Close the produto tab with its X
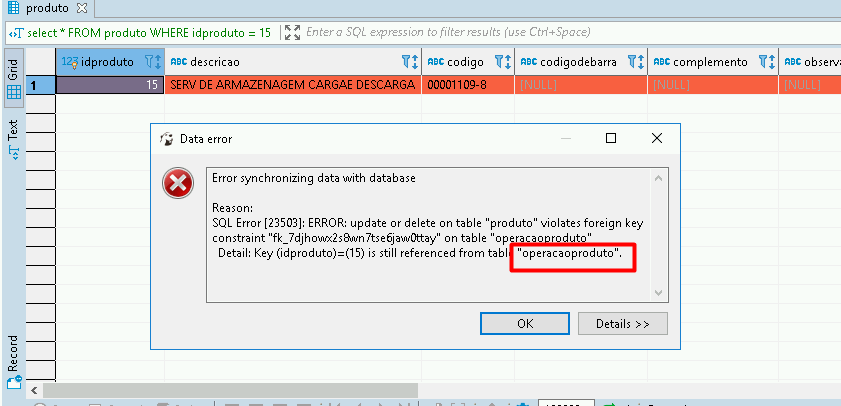Screen dimensions: 841x406 pos(82,8)
